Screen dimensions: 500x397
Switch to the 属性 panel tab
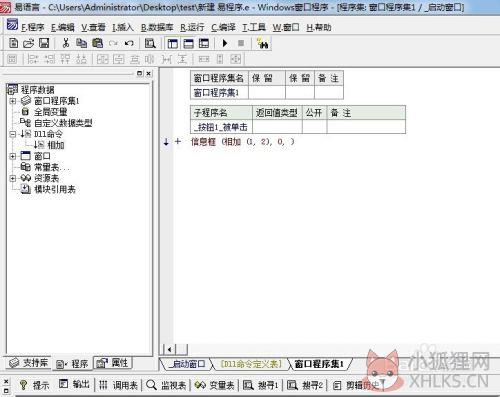click(x=113, y=363)
